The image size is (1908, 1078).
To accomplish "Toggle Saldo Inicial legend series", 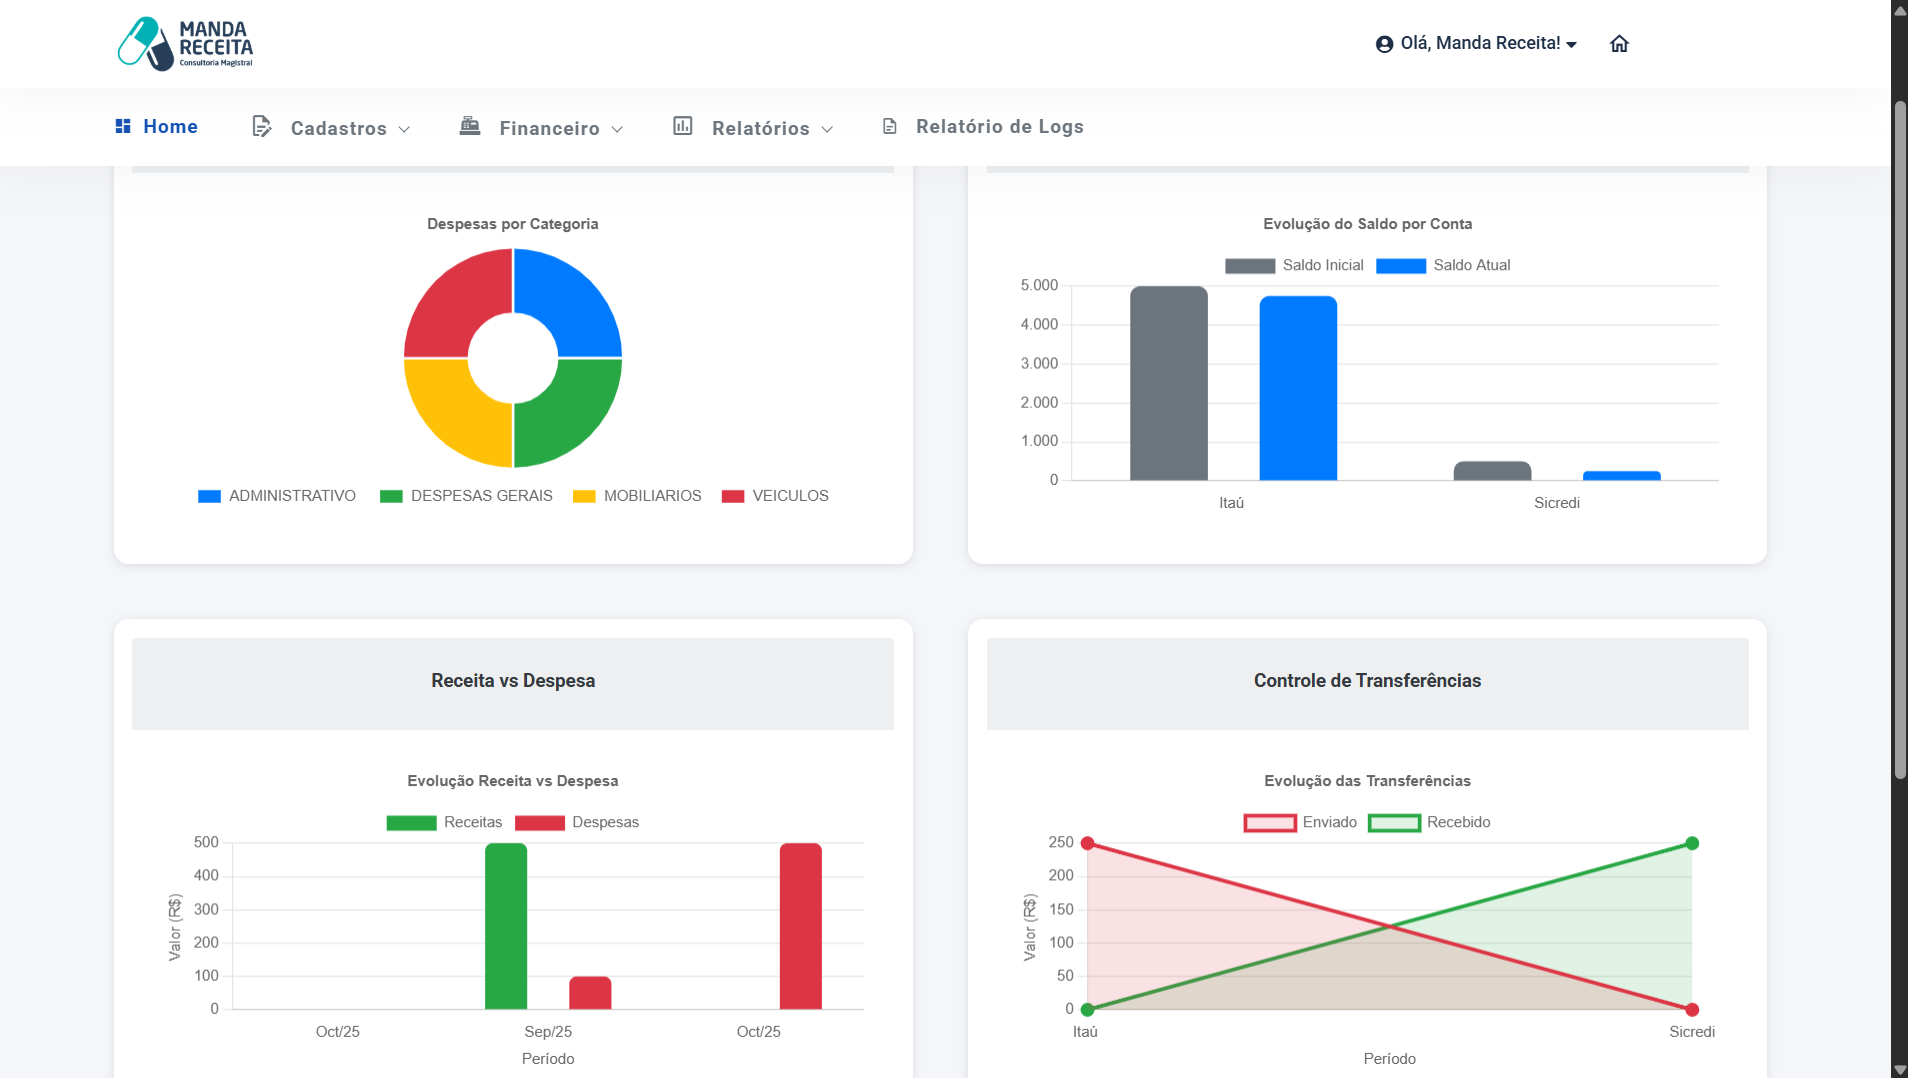I will [1295, 265].
